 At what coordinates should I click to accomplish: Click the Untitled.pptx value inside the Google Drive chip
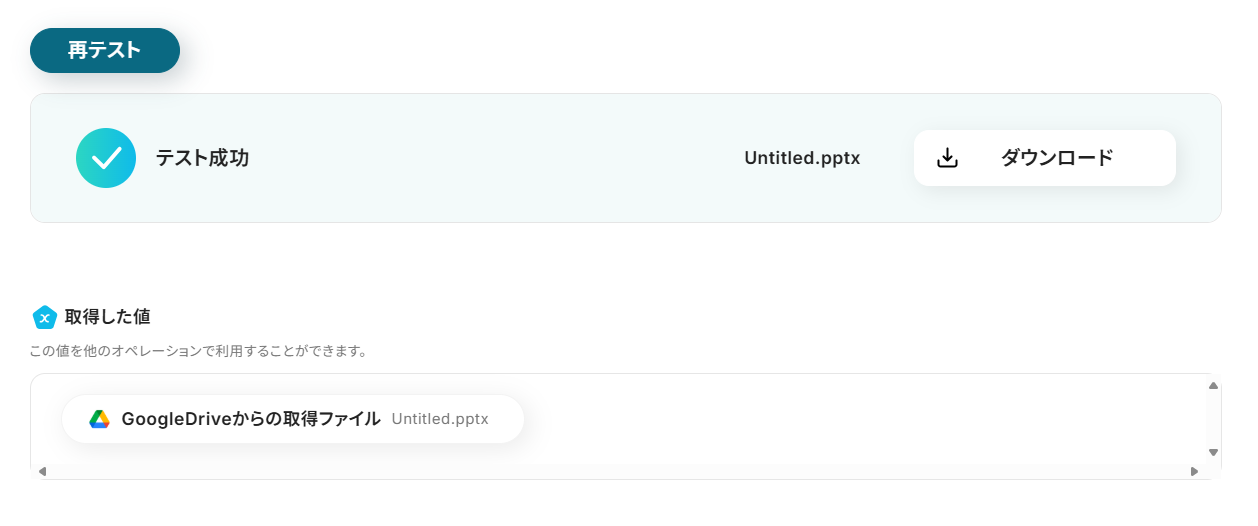coord(440,419)
